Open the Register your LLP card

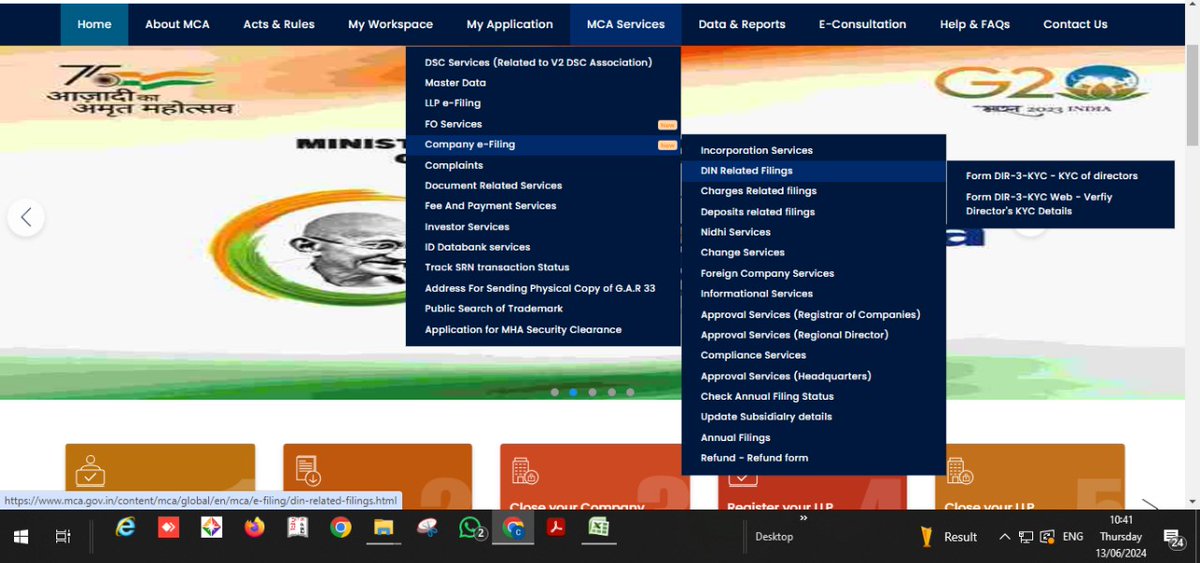pyautogui.click(x=812, y=477)
